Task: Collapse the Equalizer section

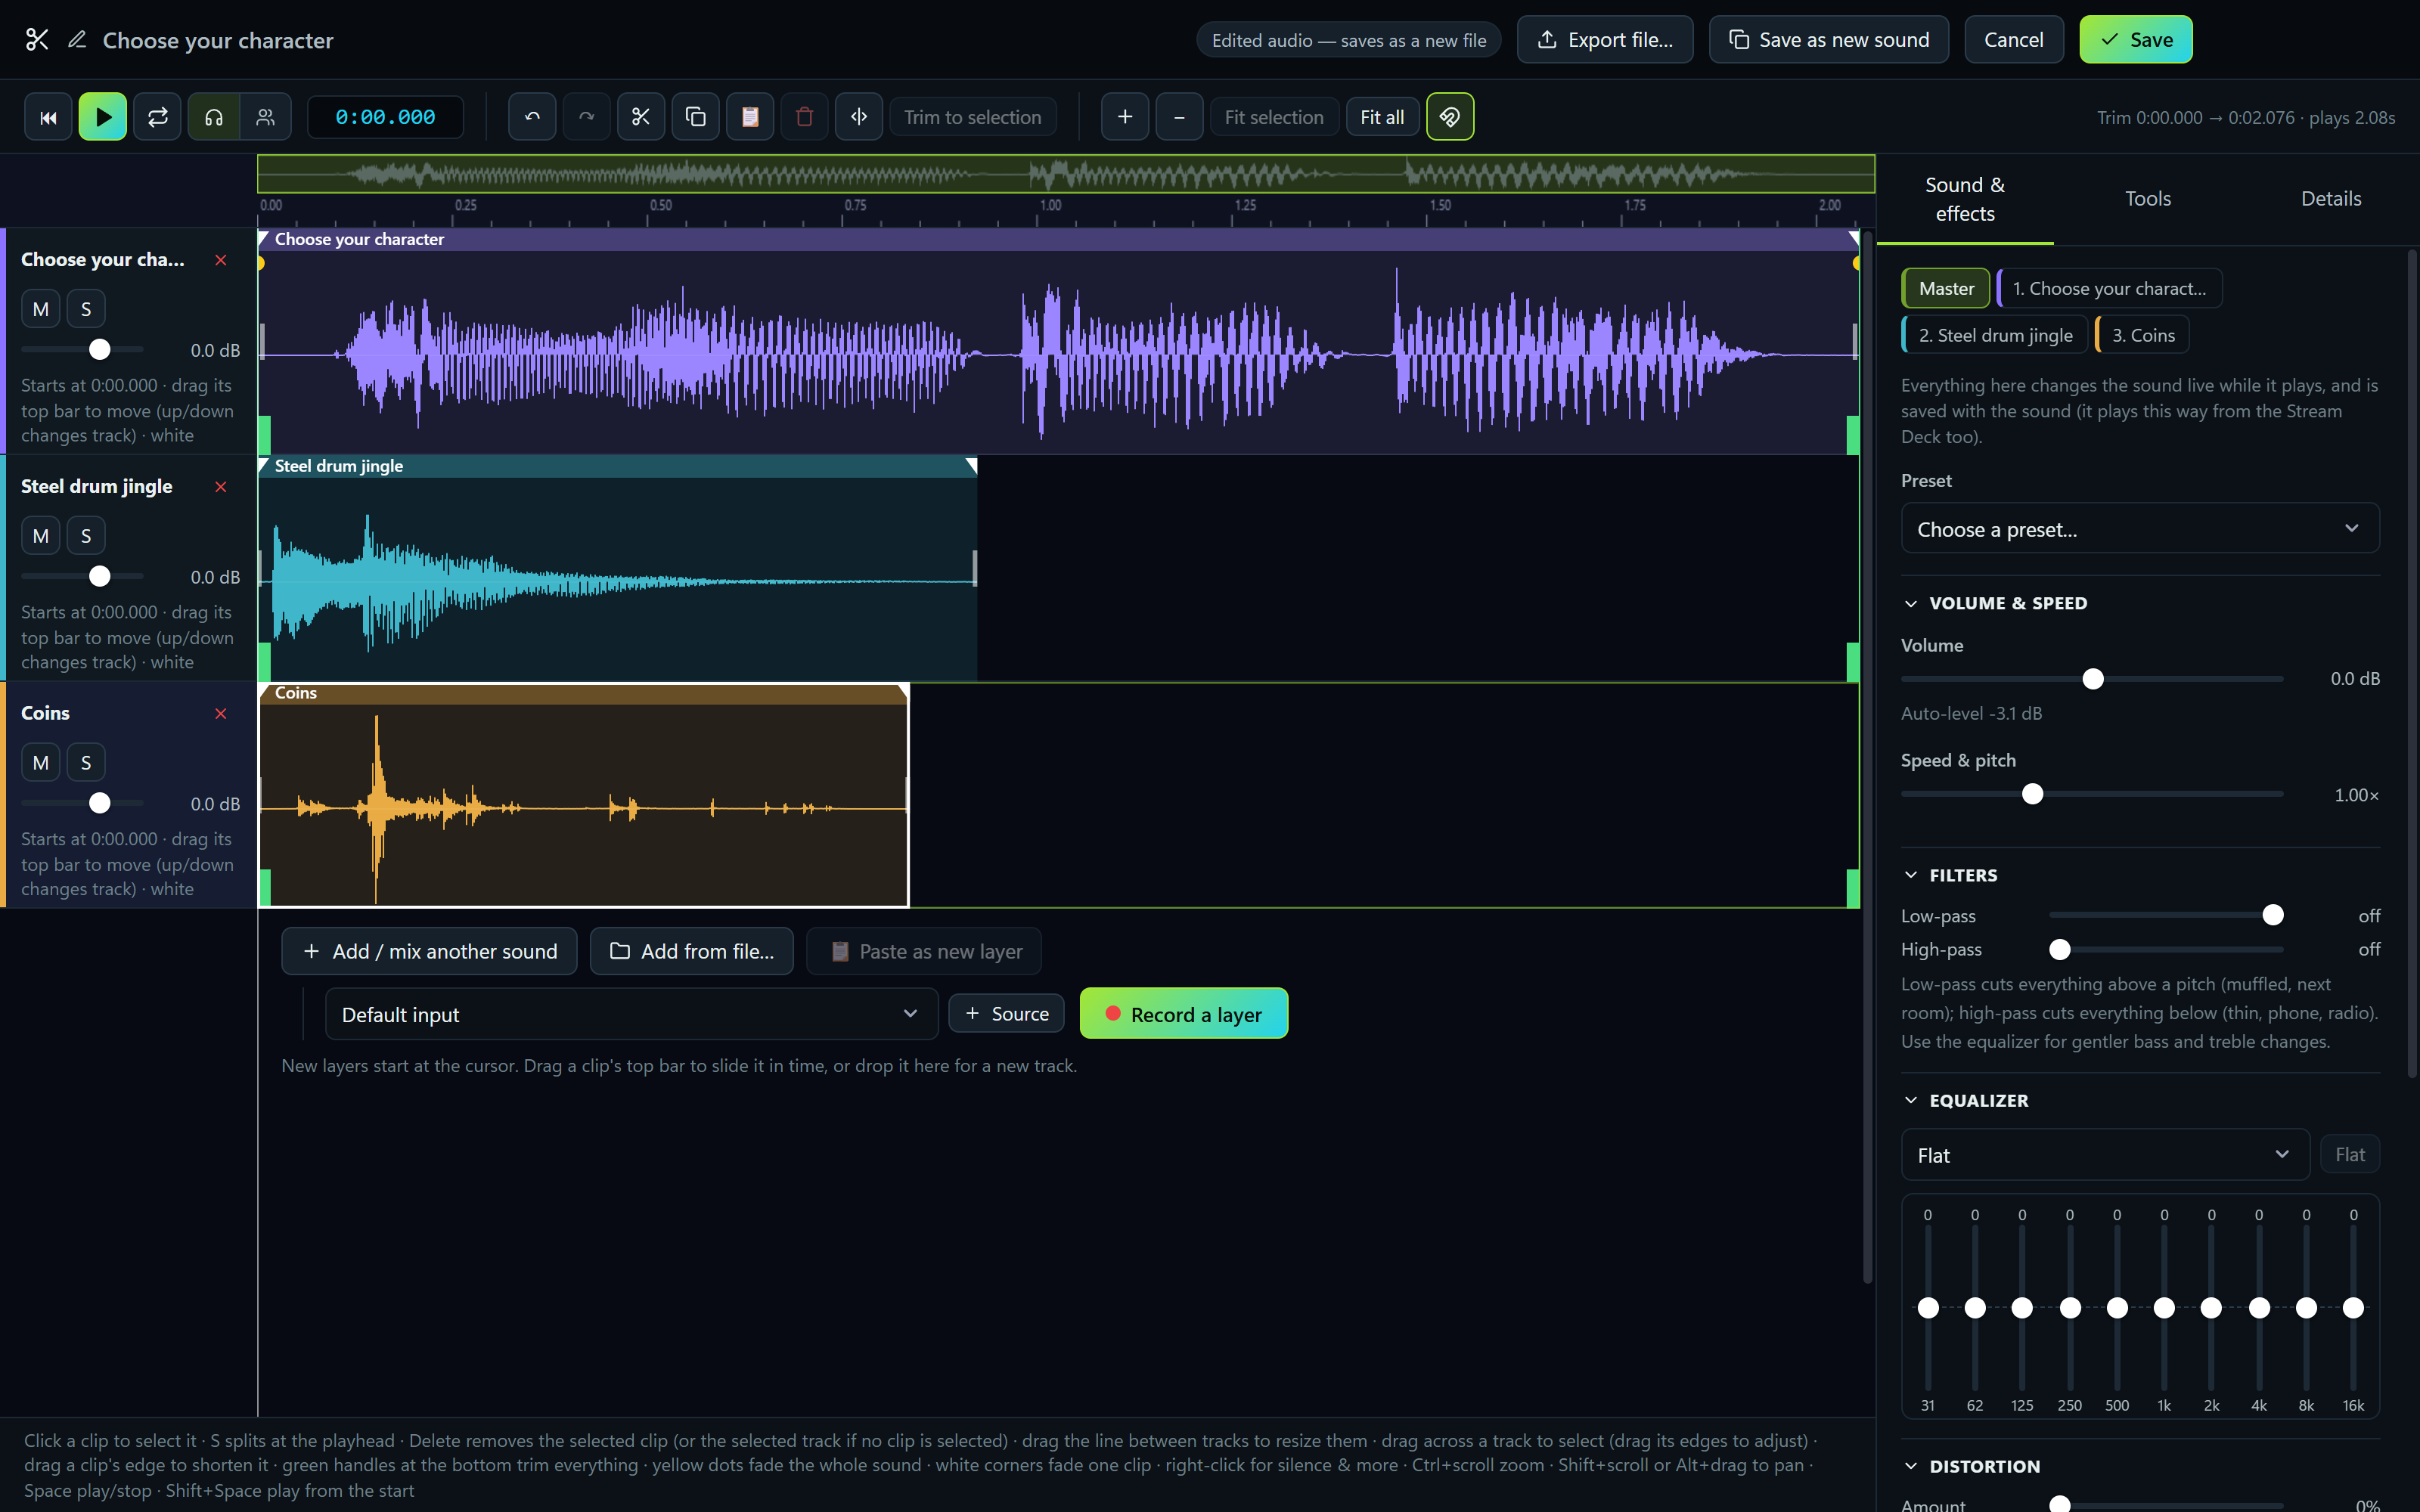Action: coord(1966,1100)
